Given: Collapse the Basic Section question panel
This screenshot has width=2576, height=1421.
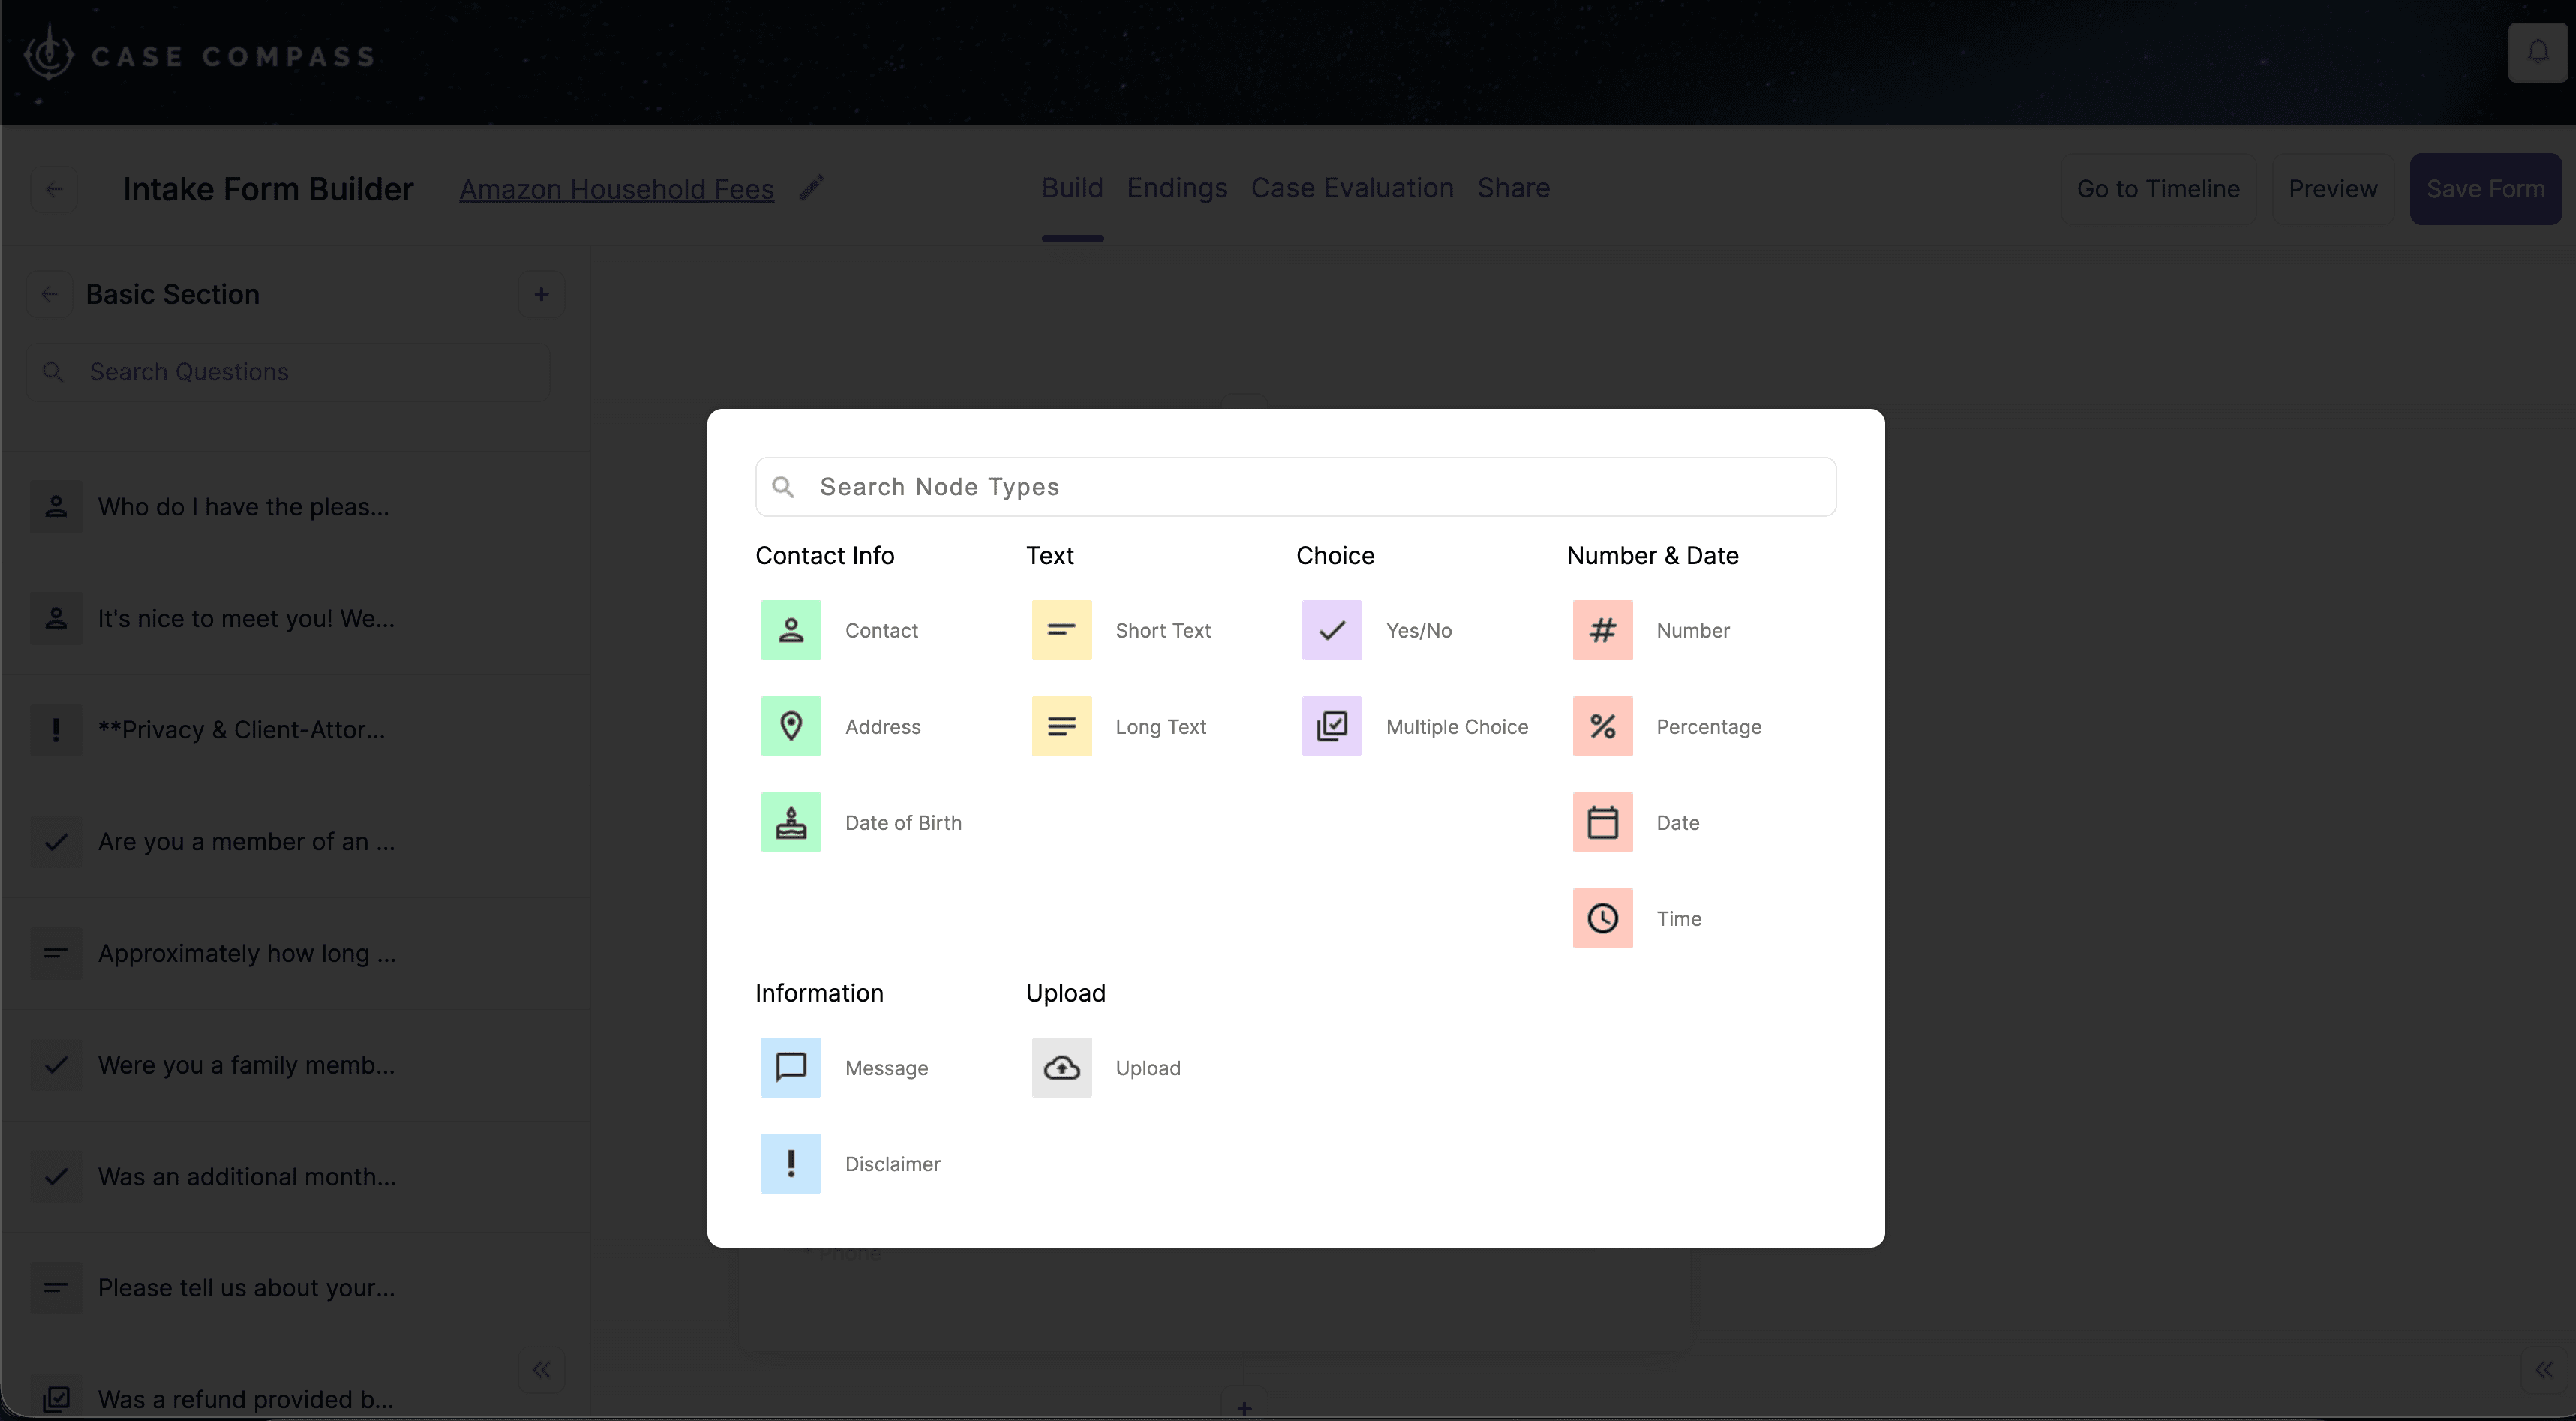Looking at the screenshot, I should [541, 1369].
